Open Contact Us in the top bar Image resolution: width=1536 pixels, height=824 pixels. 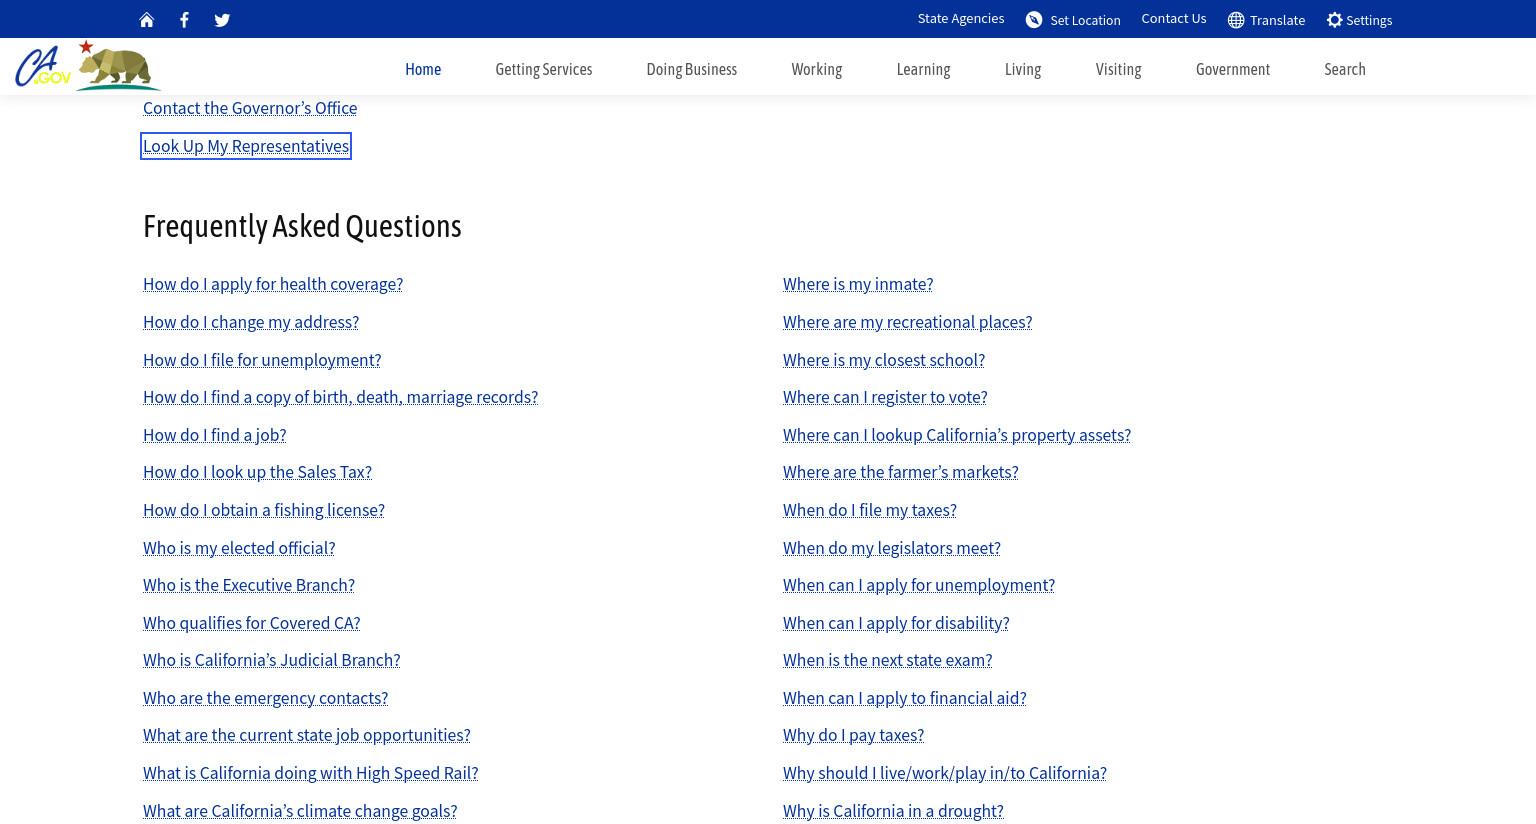[1174, 18]
